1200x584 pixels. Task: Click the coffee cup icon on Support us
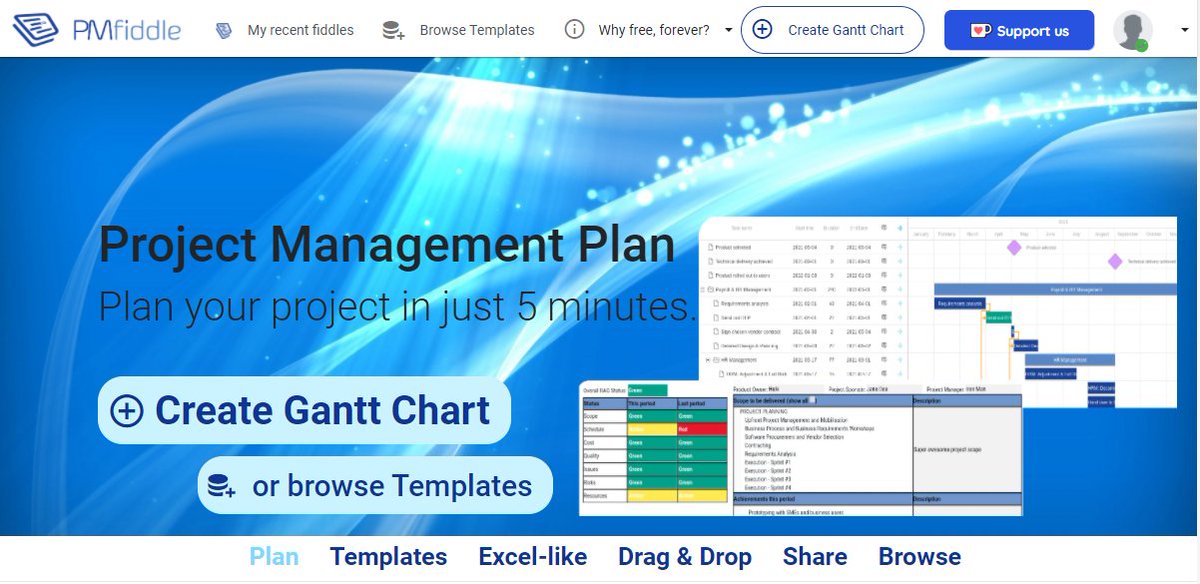(x=981, y=31)
